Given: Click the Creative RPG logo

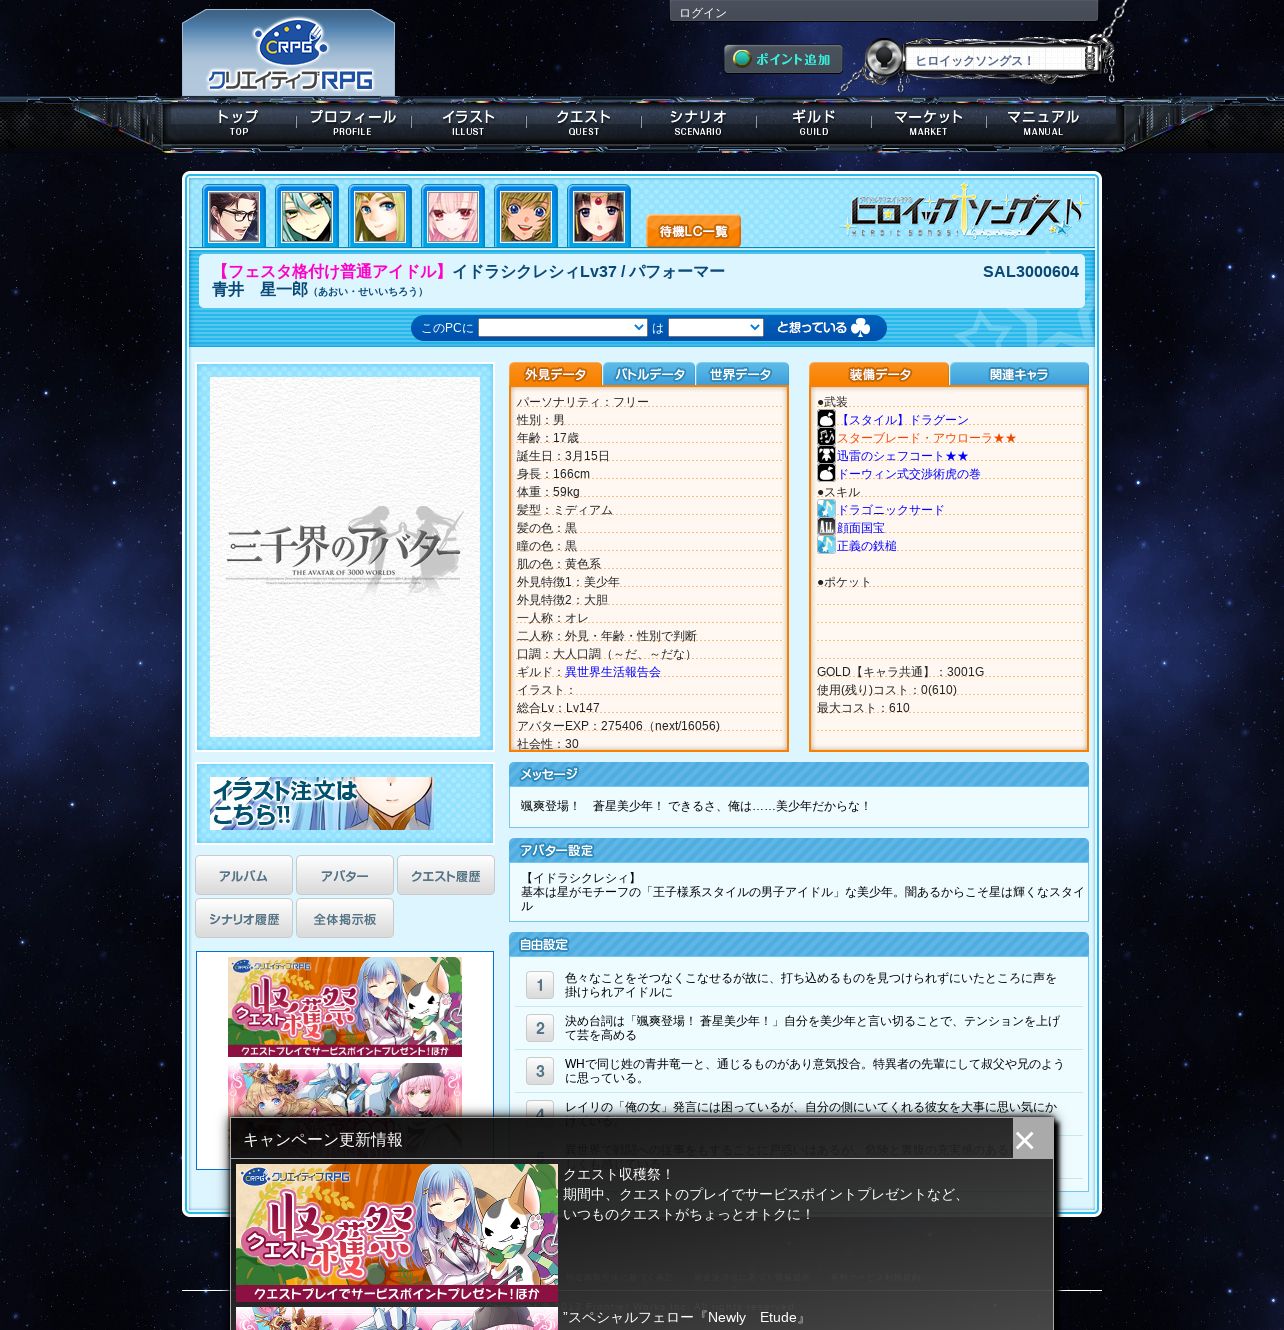Looking at the screenshot, I should pyautogui.click(x=289, y=55).
